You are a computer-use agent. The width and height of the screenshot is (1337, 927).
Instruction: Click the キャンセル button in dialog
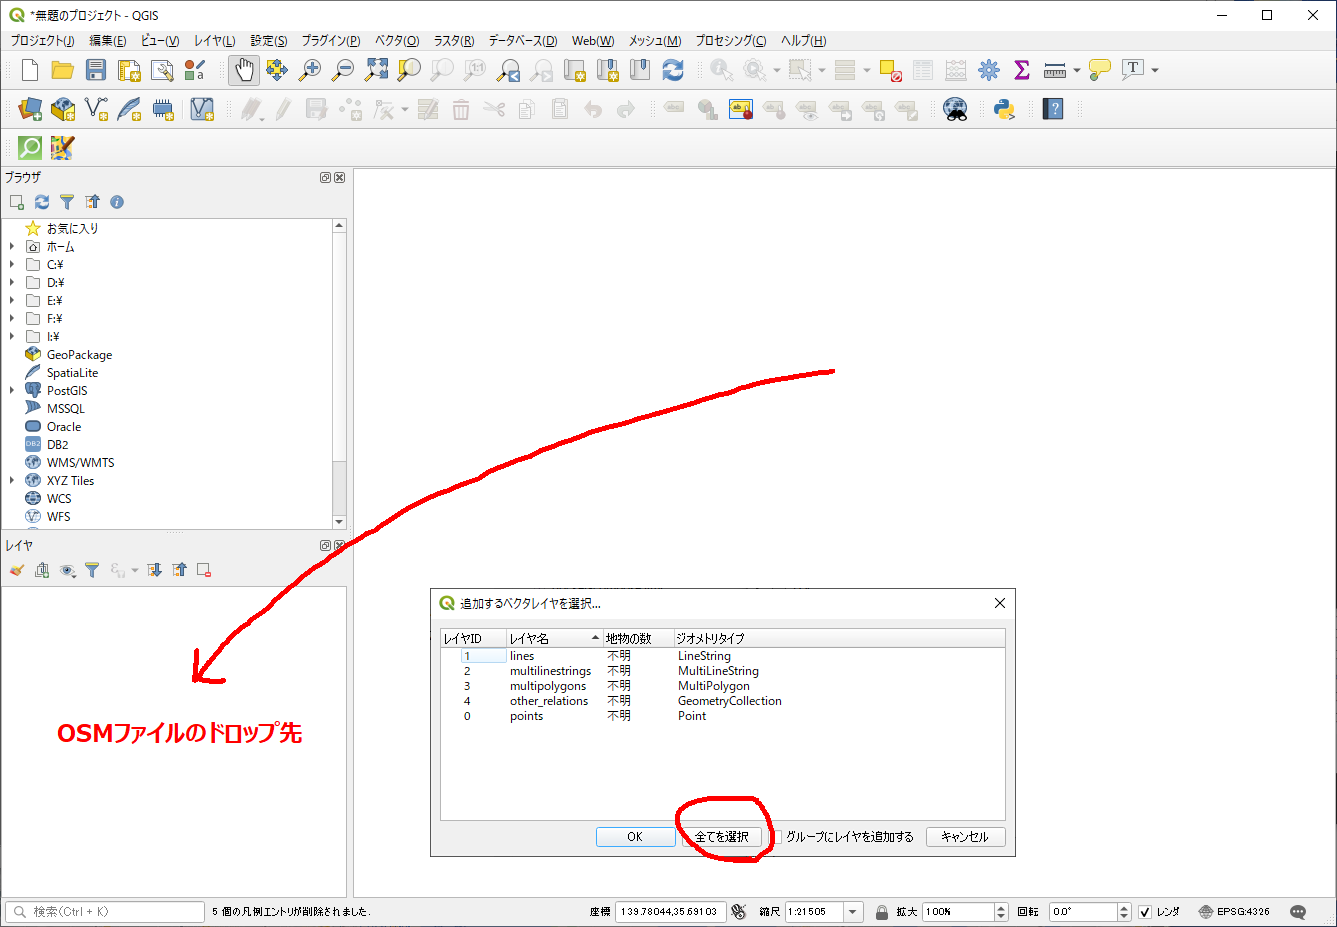(964, 837)
